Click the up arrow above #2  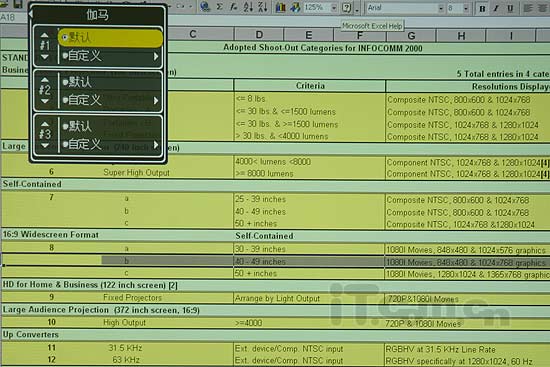[x=45, y=80]
